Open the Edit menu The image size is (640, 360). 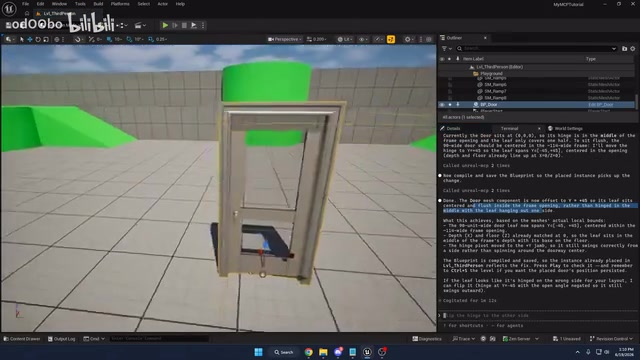[x=40, y=4]
